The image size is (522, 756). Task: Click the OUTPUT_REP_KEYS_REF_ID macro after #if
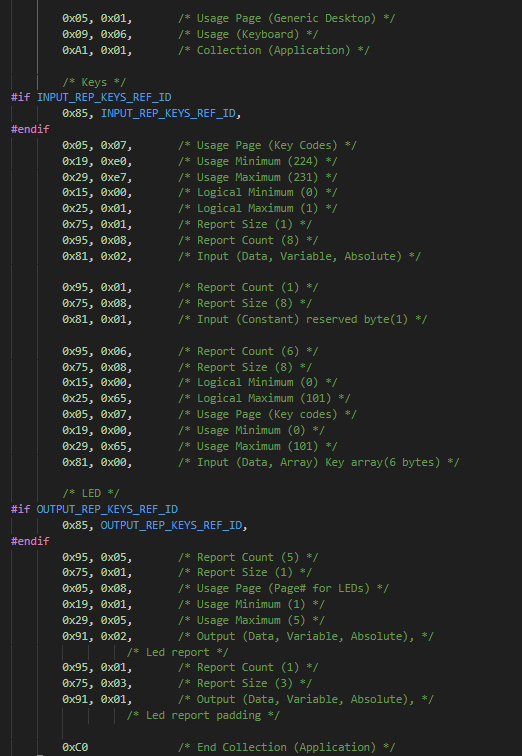(x=107, y=509)
